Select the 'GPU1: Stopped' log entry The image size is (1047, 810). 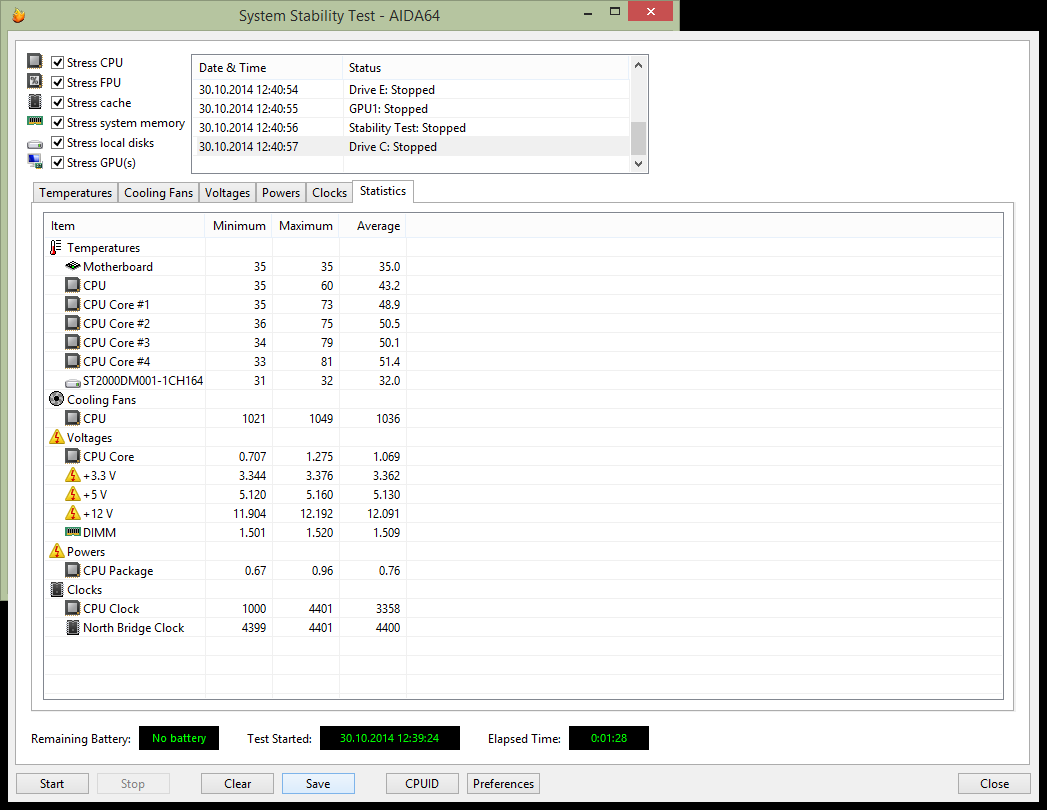(411, 109)
